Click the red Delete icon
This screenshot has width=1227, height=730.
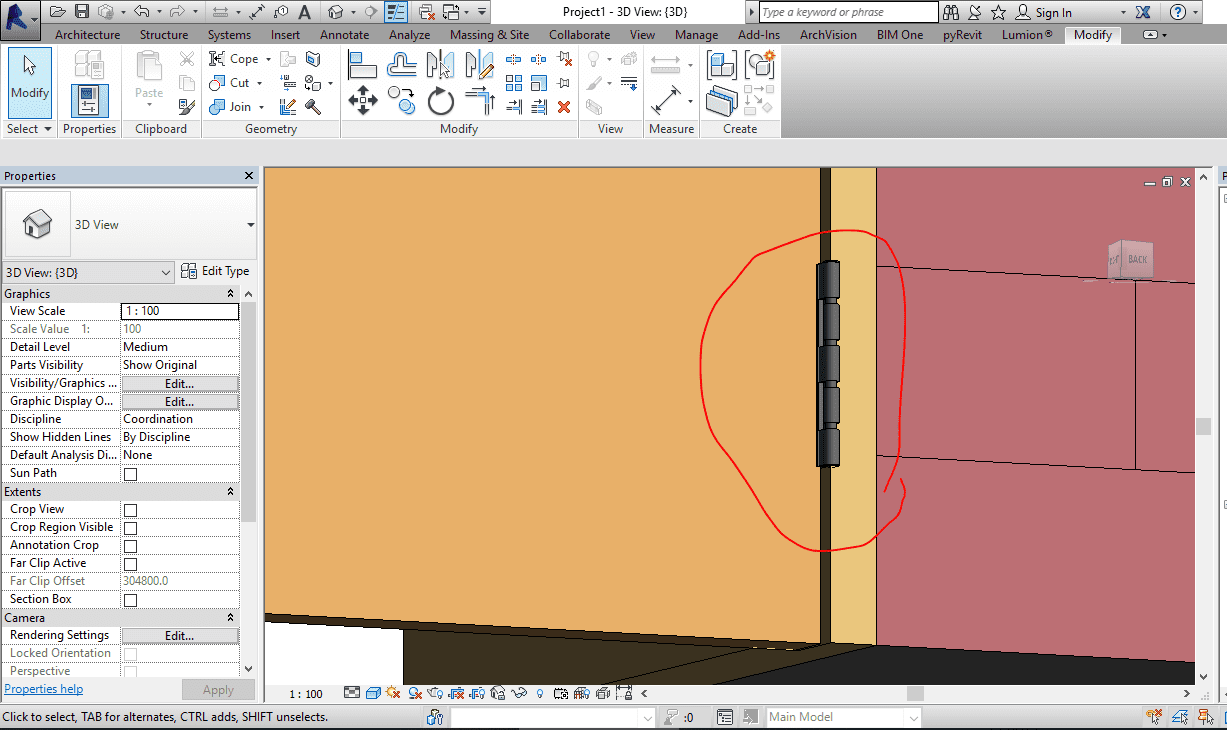(x=564, y=106)
